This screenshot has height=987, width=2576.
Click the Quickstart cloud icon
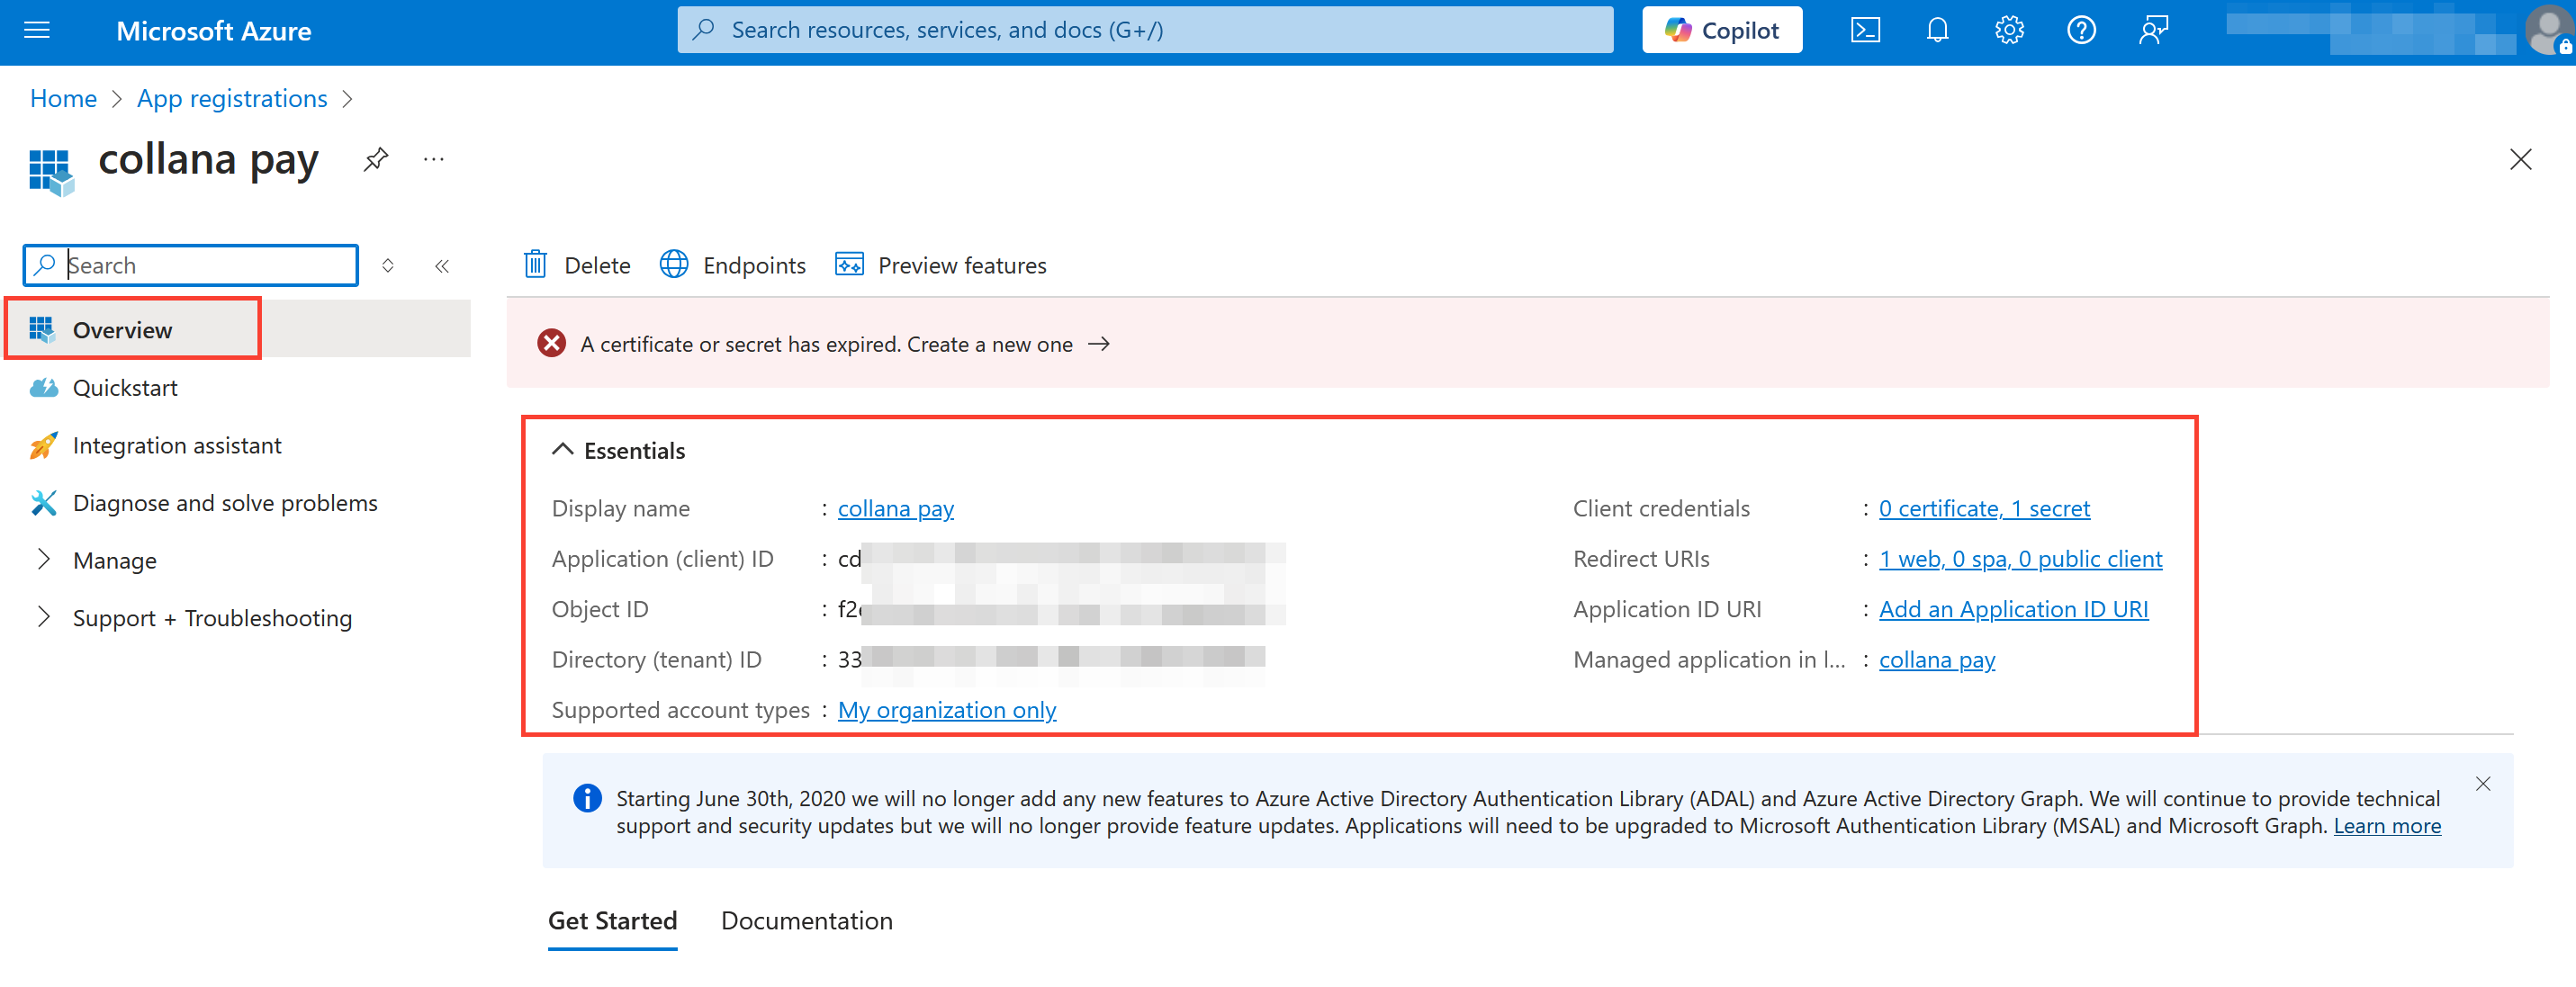(43, 387)
